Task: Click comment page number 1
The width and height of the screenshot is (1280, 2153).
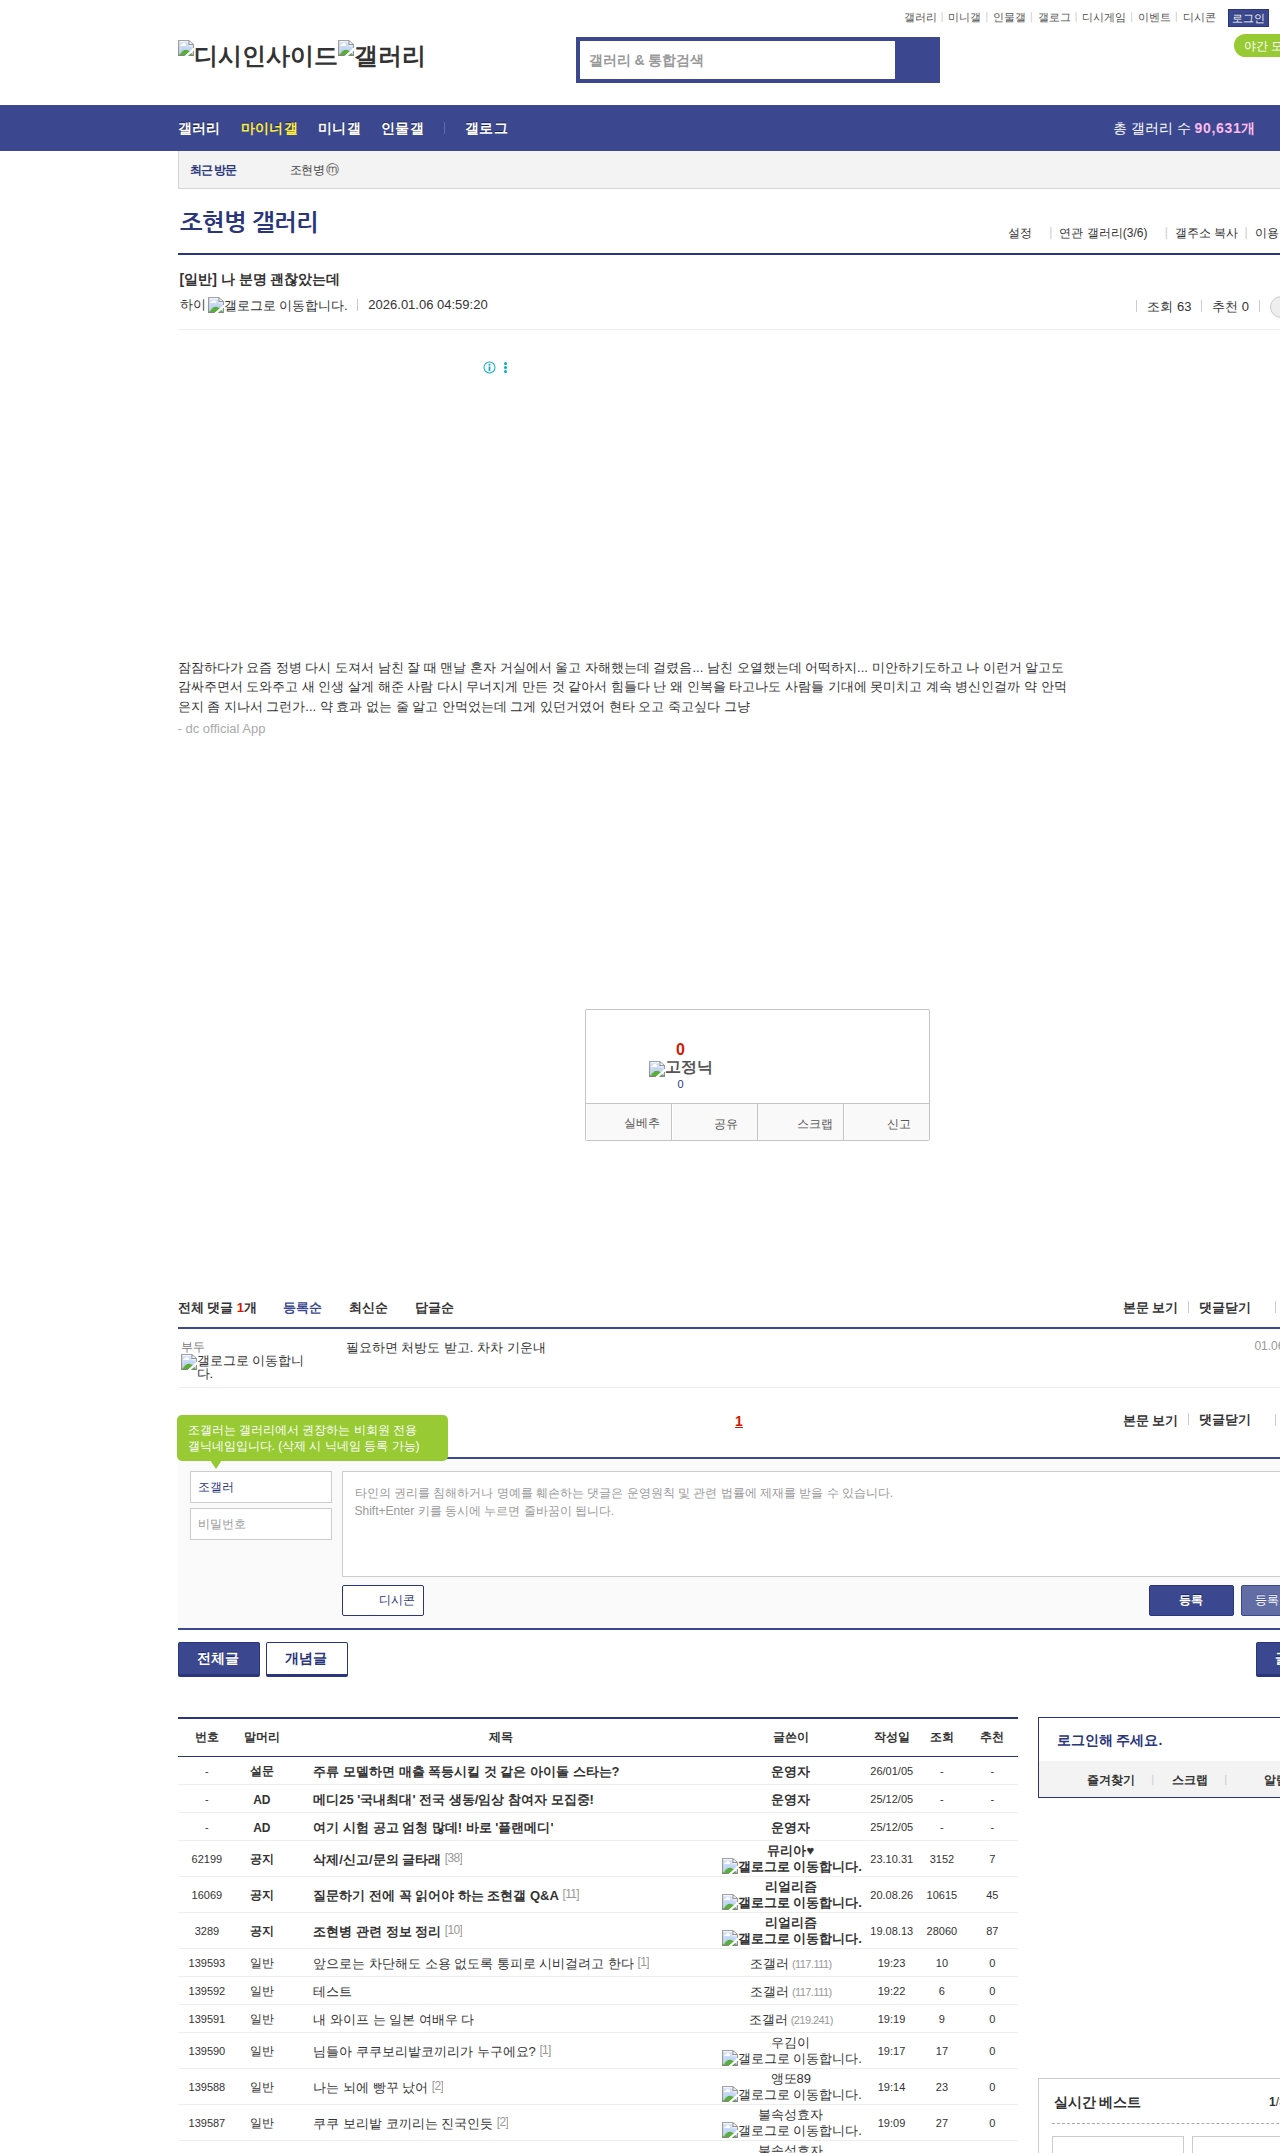Action: click(739, 1421)
